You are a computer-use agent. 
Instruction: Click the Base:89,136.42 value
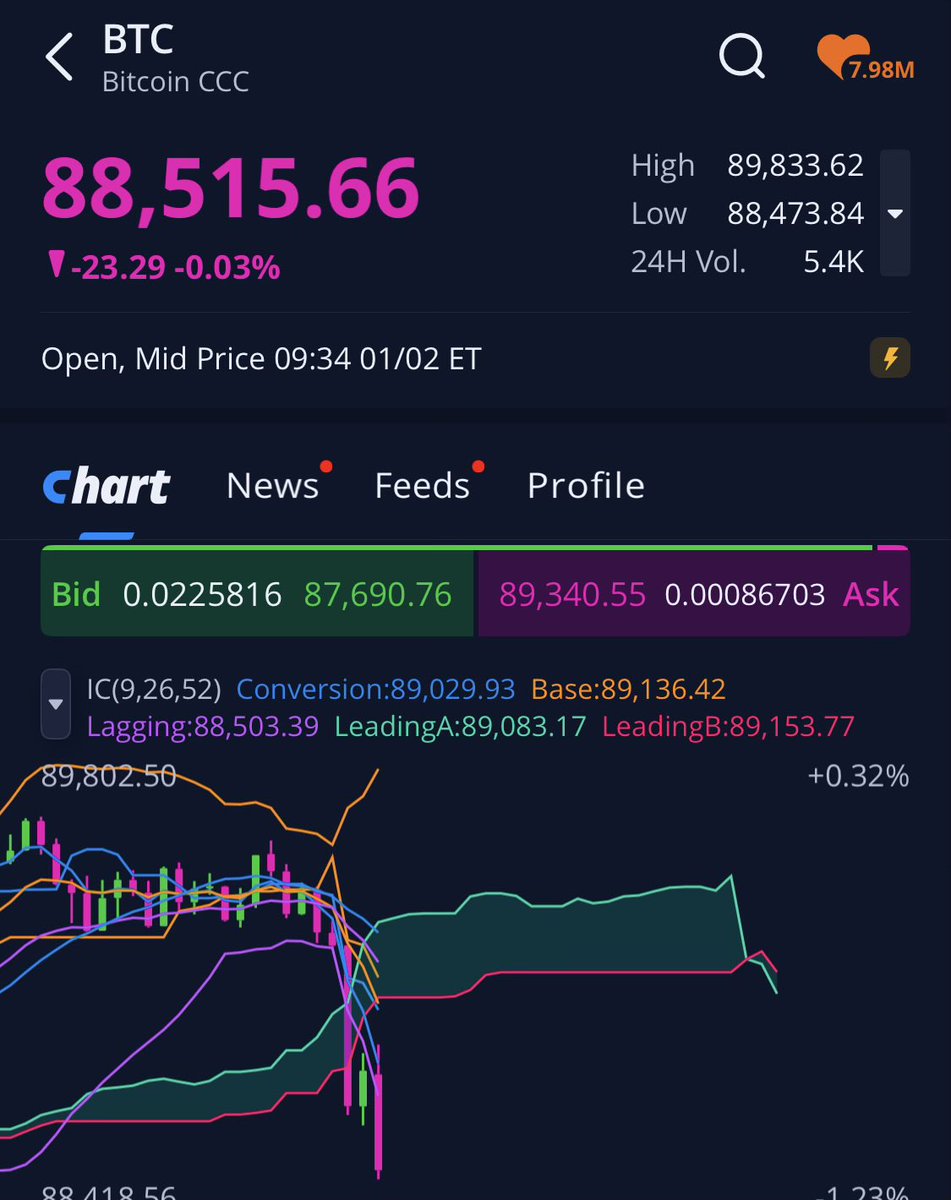(x=629, y=689)
